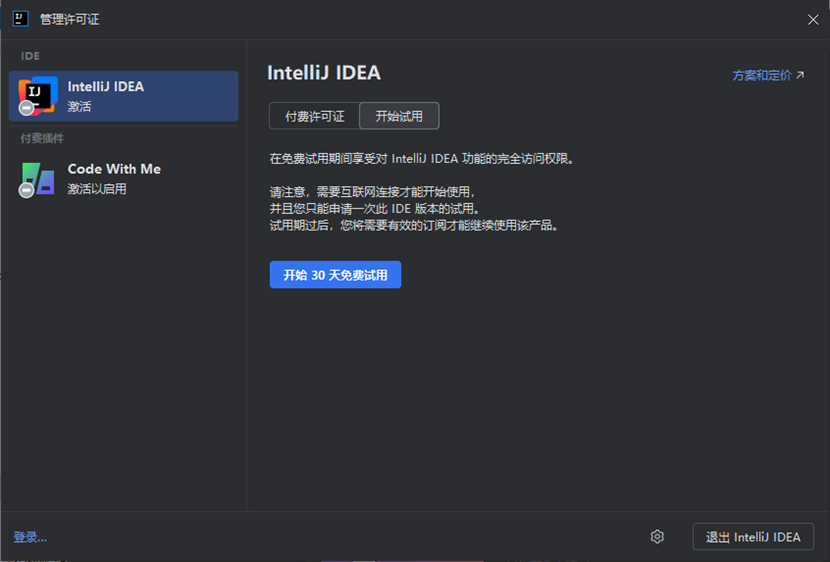Select Code With Me plugin entry
The height and width of the screenshot is (562, 830).
click(123, 179)
